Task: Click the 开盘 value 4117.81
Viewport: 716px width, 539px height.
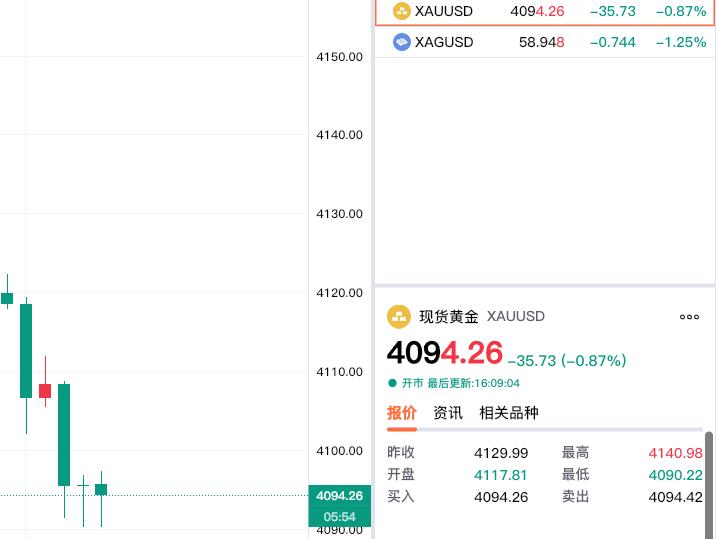Action: point(501,475)
